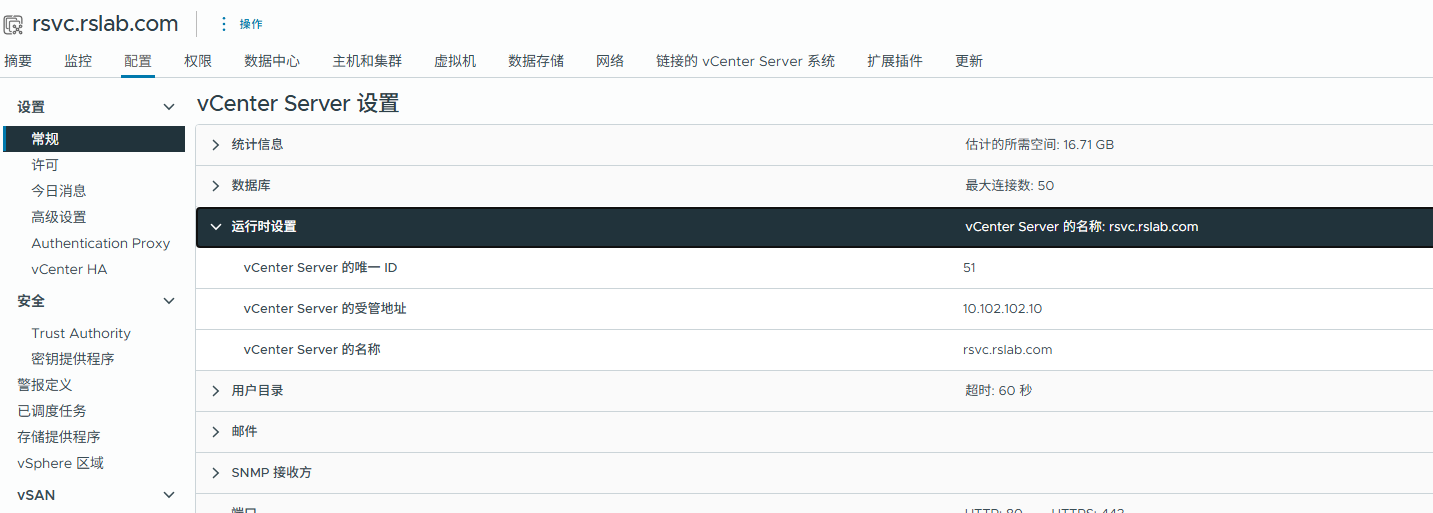Open 密钥提供程序 in the sidebar

click(73, 359)
